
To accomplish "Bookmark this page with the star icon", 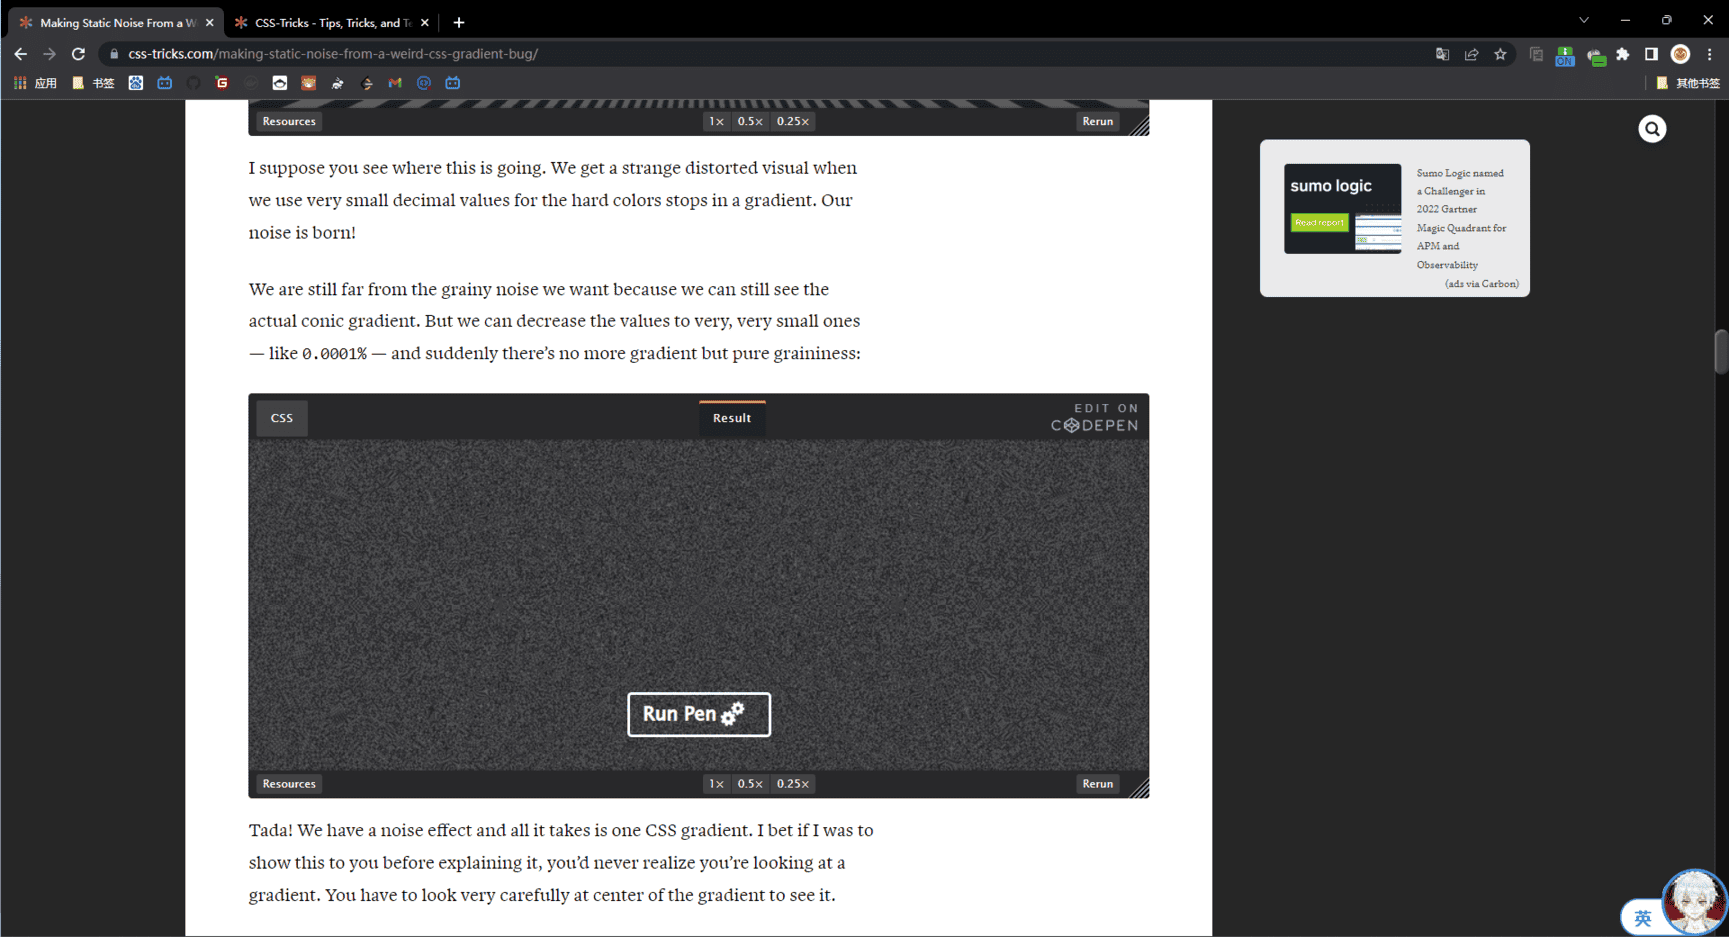I will click(x=1500, y=54).
